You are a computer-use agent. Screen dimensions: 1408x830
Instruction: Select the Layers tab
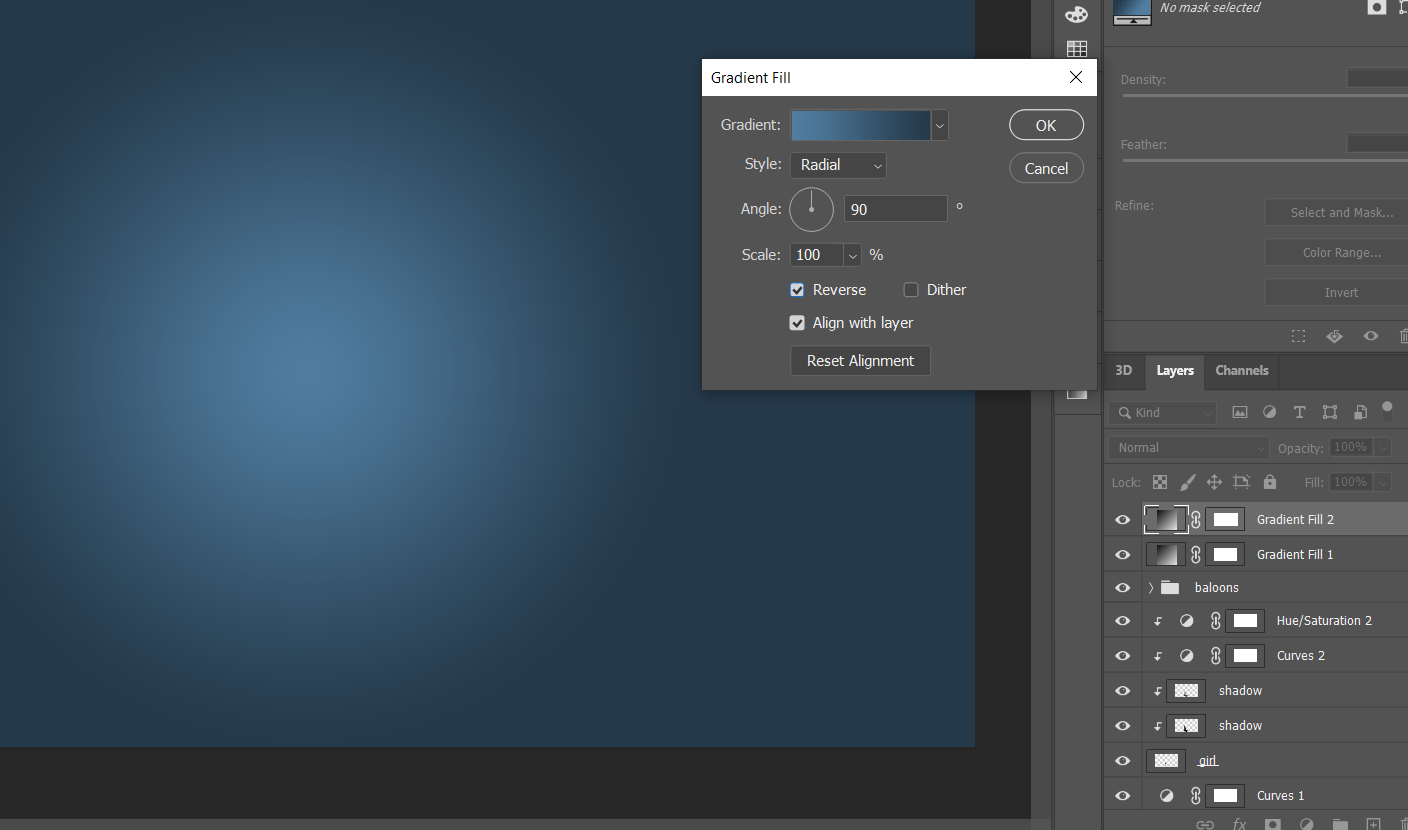click(1175, 370)
